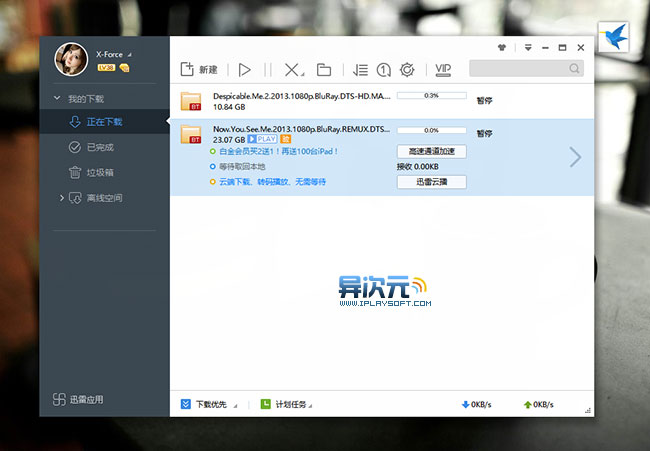The height and width of the screenshot is (451, 650).
Task: Click the 高速通道加速 acceleration button
Action: click(x=432, y=151)
